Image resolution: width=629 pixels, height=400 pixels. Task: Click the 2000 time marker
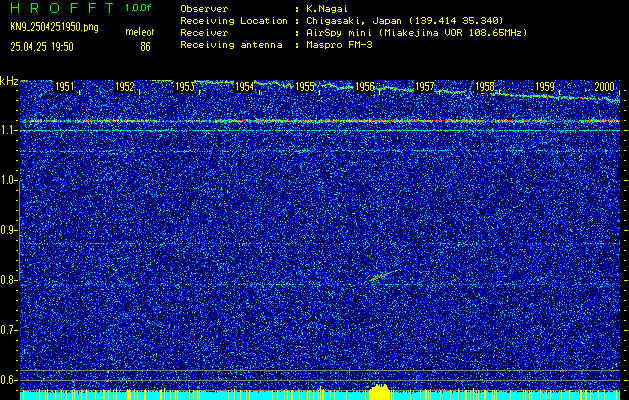[x=605, y=87]
